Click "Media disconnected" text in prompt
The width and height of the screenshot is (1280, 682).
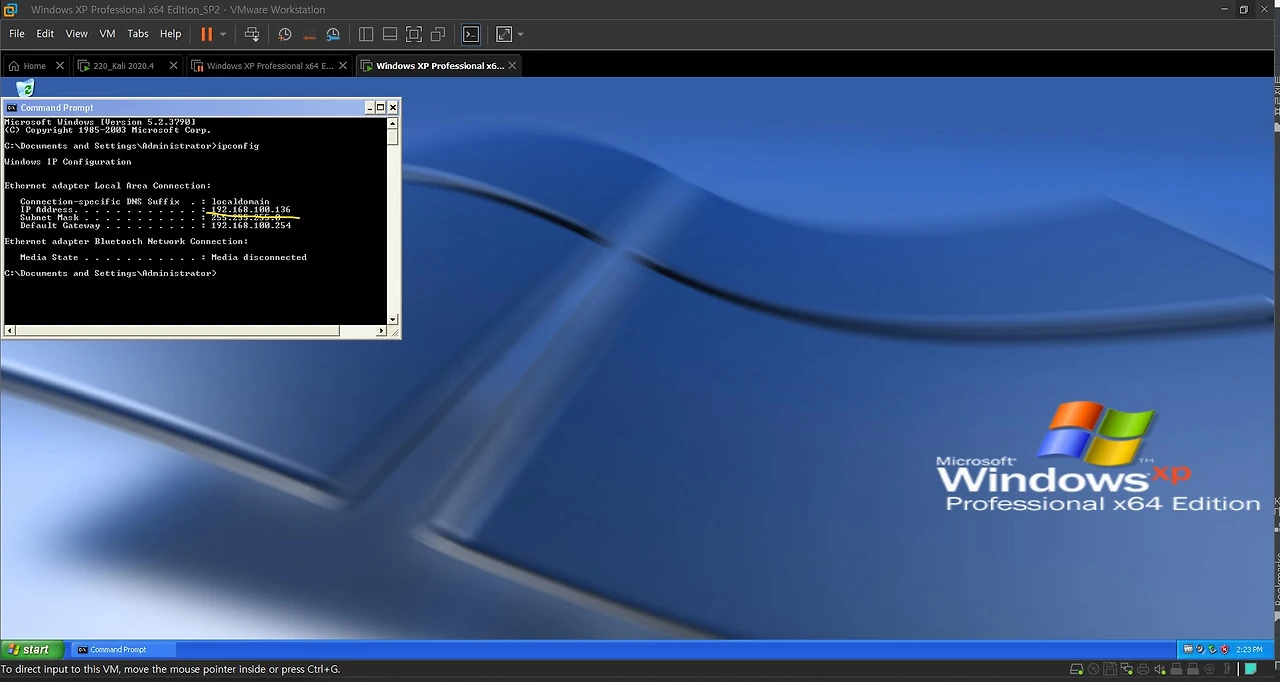point(259,257)
